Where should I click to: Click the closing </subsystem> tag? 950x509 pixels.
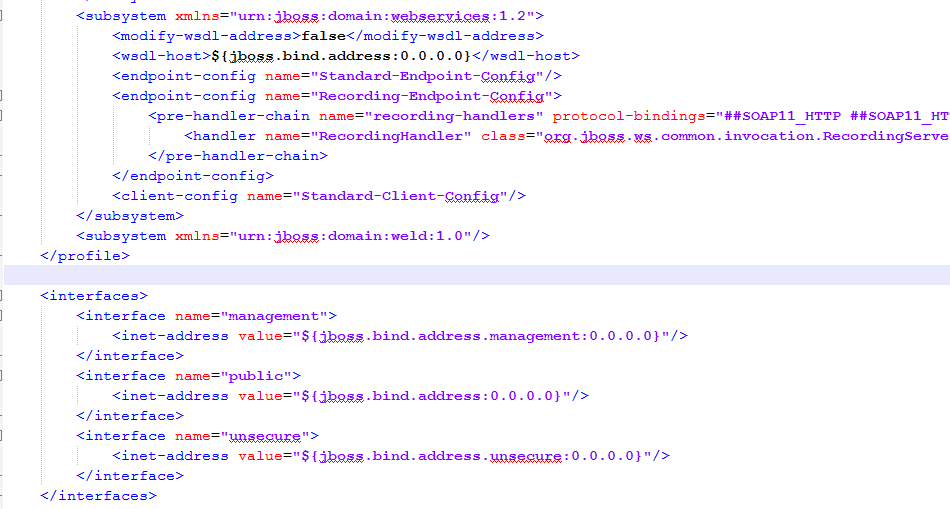click(130, 216)
